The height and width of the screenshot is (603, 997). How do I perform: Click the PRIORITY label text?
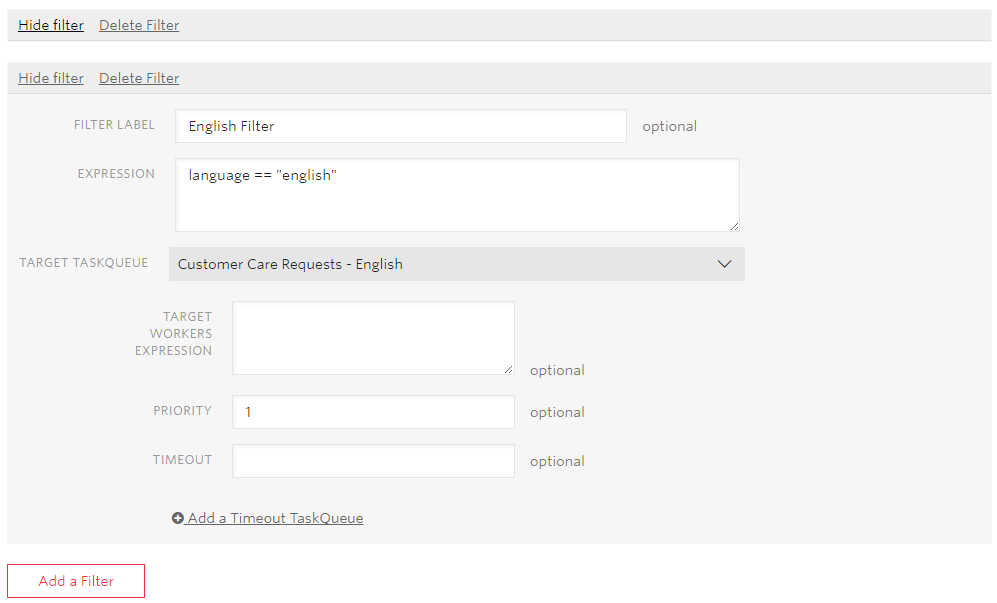point(182,411)
